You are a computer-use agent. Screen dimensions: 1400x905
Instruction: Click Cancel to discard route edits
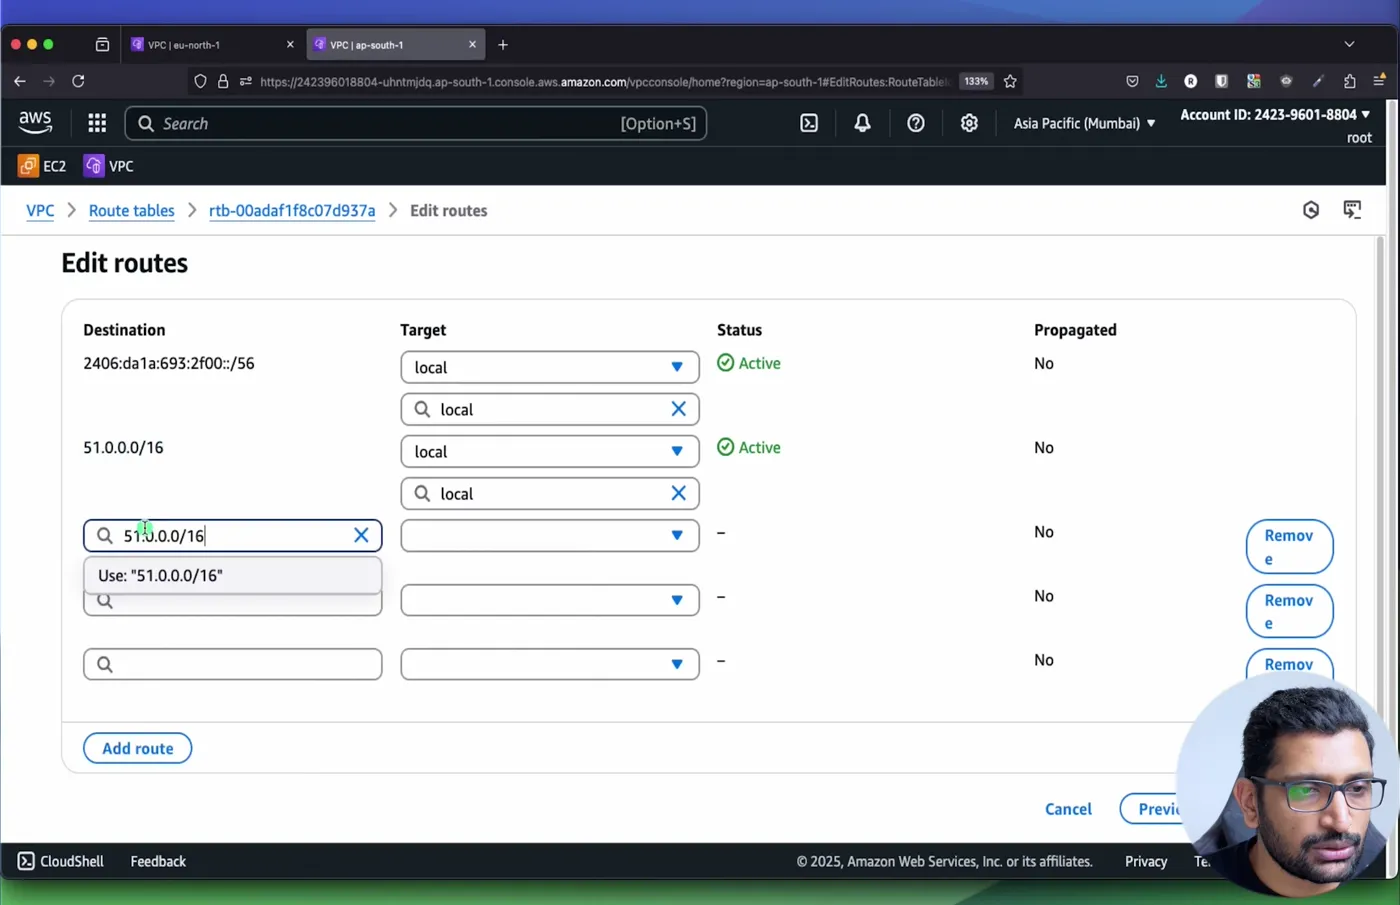pos(1068,809)
